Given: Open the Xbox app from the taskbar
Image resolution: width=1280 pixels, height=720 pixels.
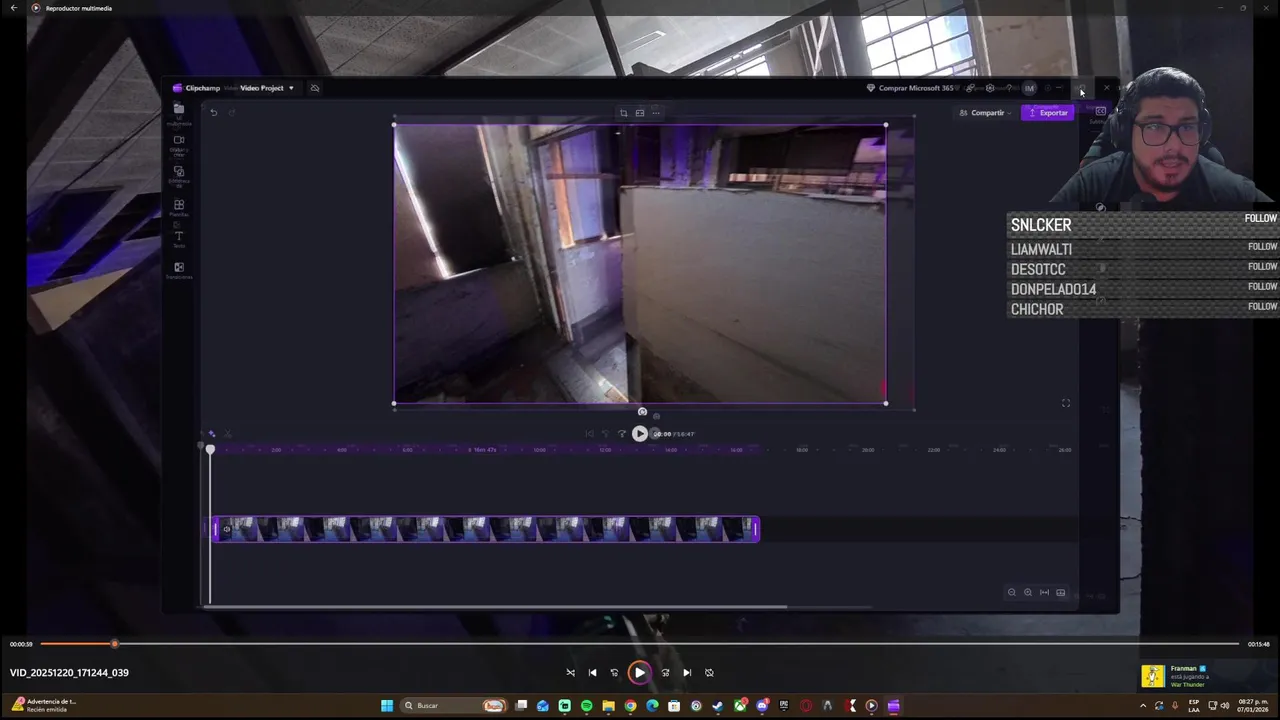Looking at the screenshot, I should coord(740,706).
